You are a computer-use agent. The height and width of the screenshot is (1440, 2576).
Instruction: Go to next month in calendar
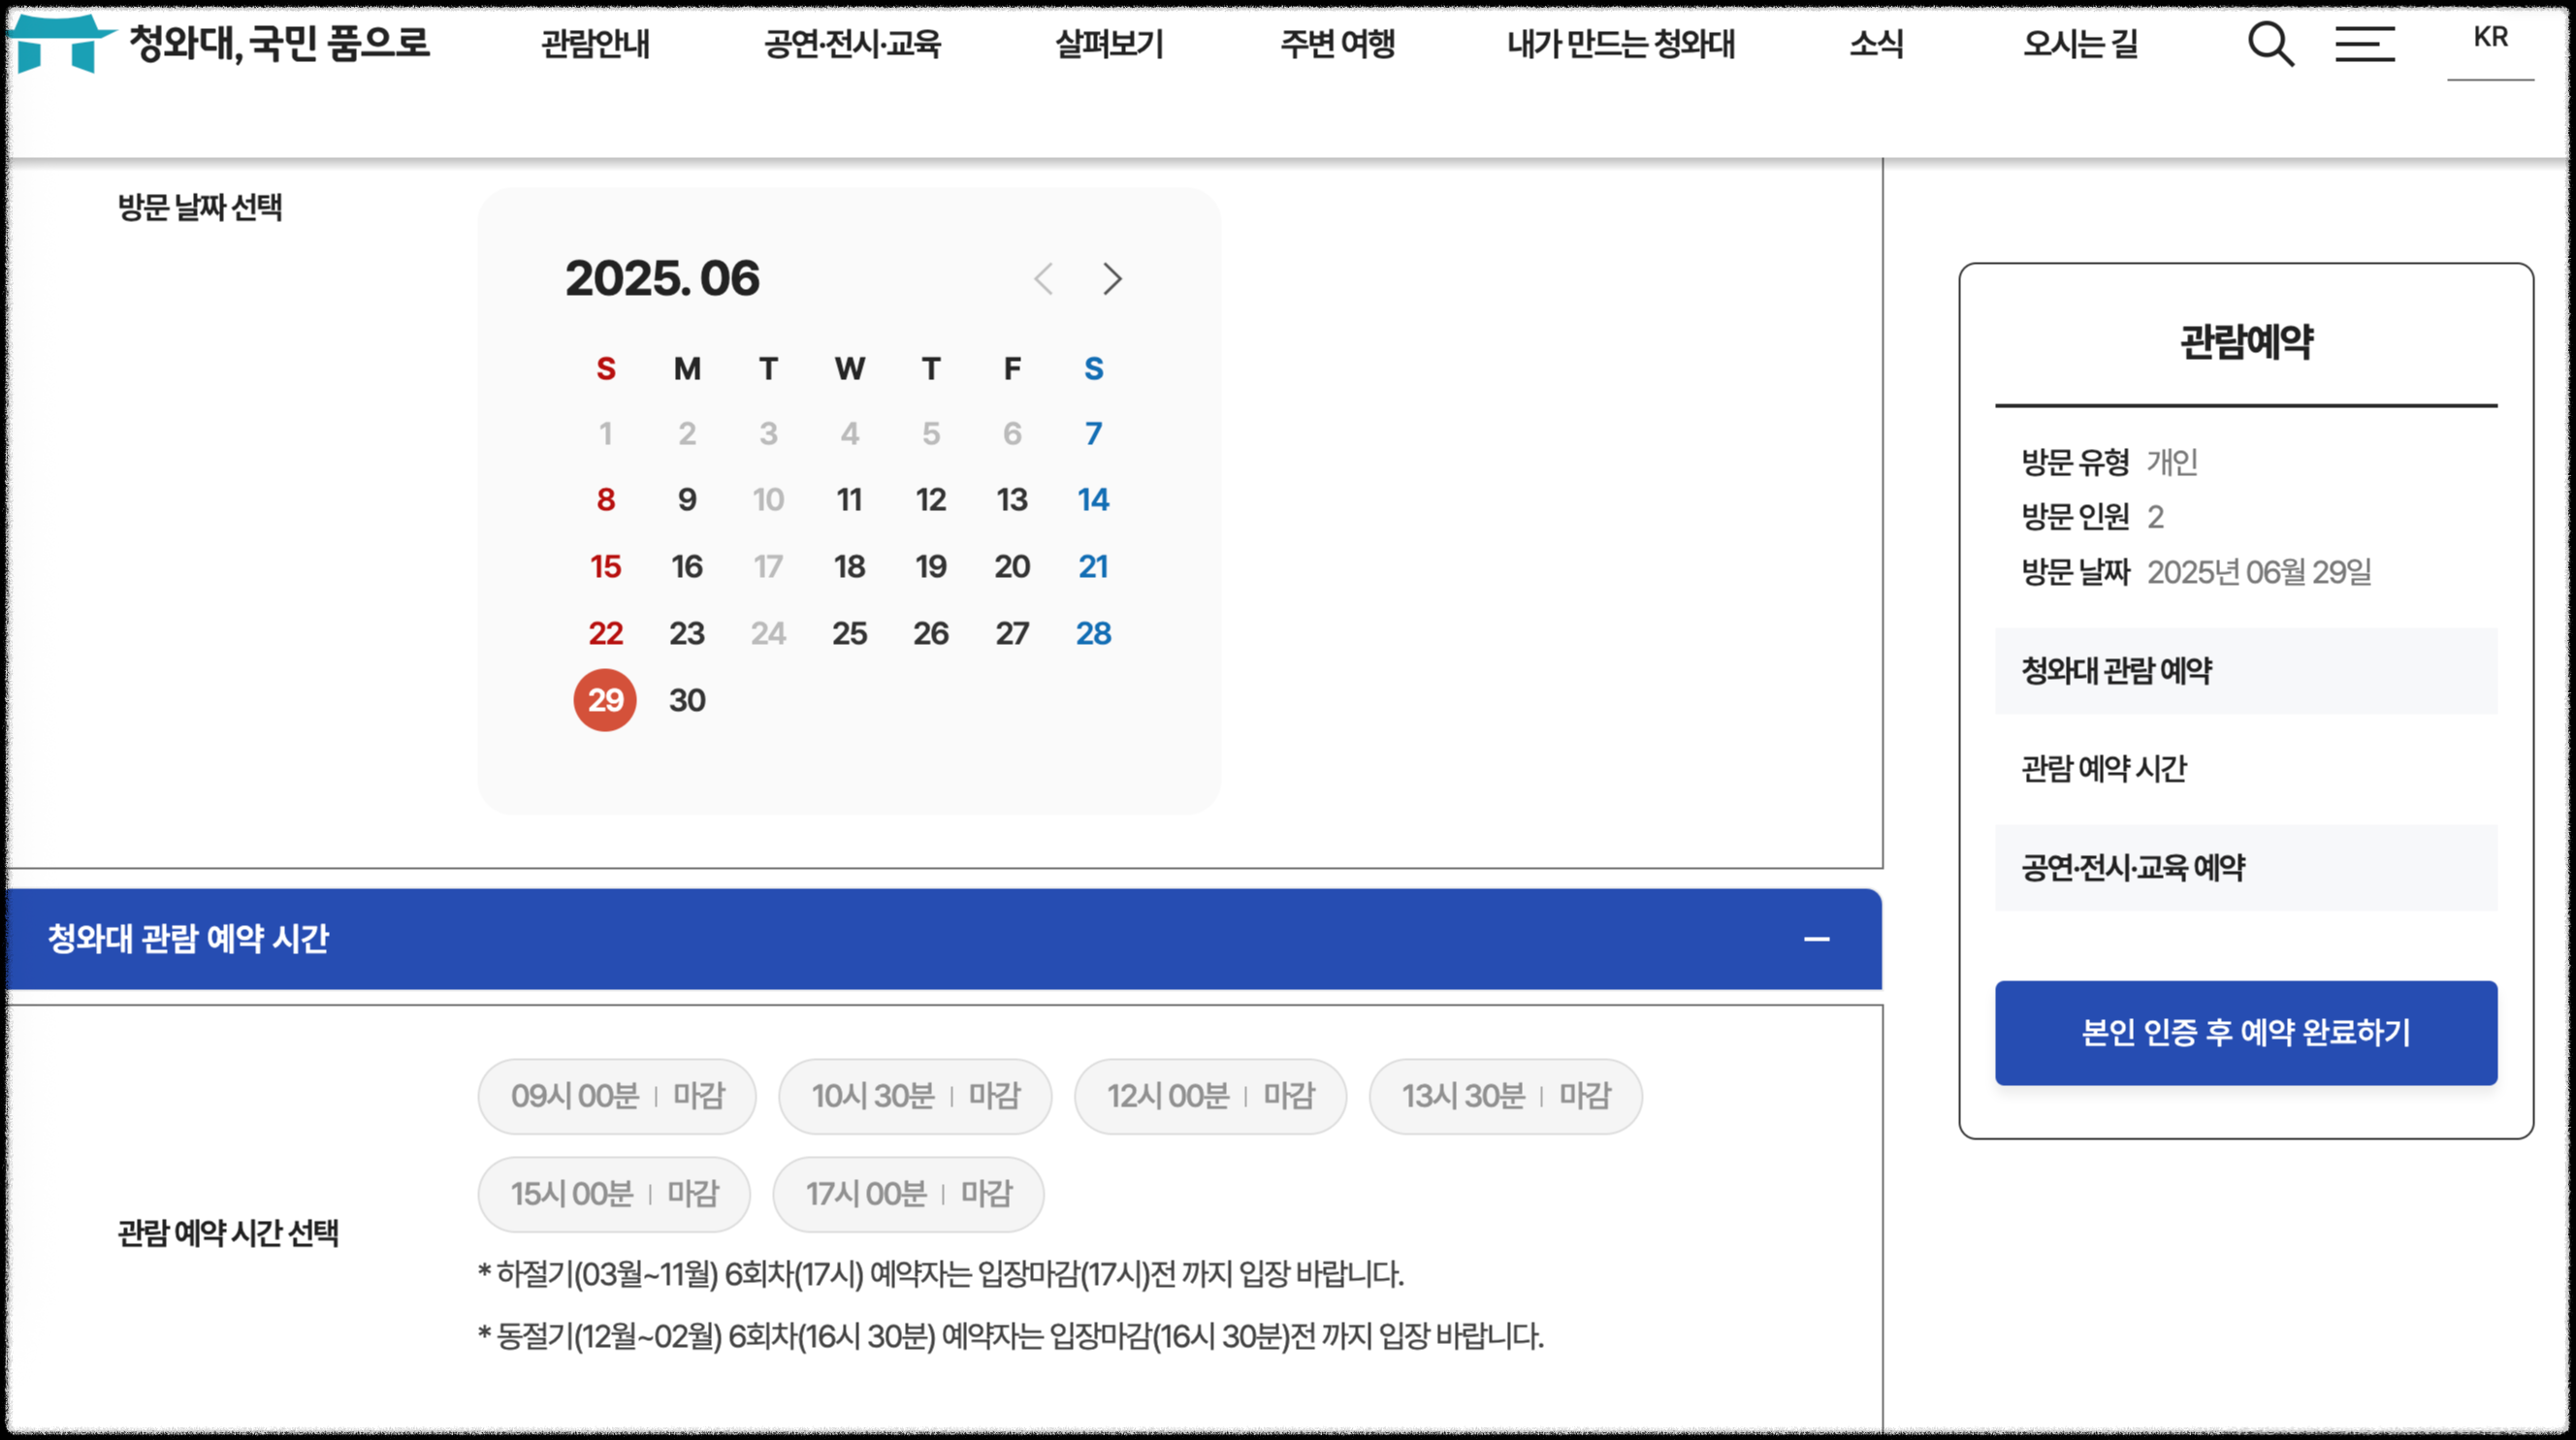coord(1112,279)
